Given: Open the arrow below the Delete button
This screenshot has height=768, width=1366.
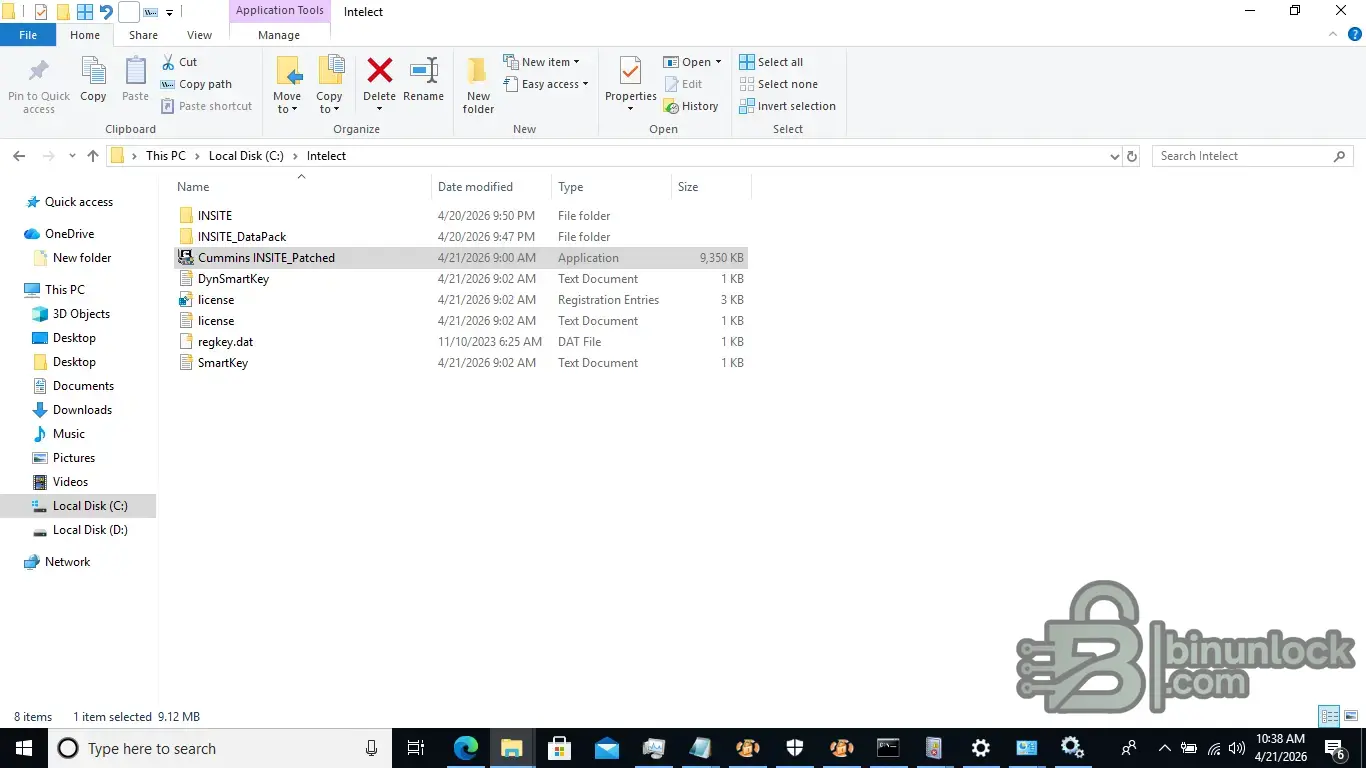Looking at the screenshot, I should [379, 108].
